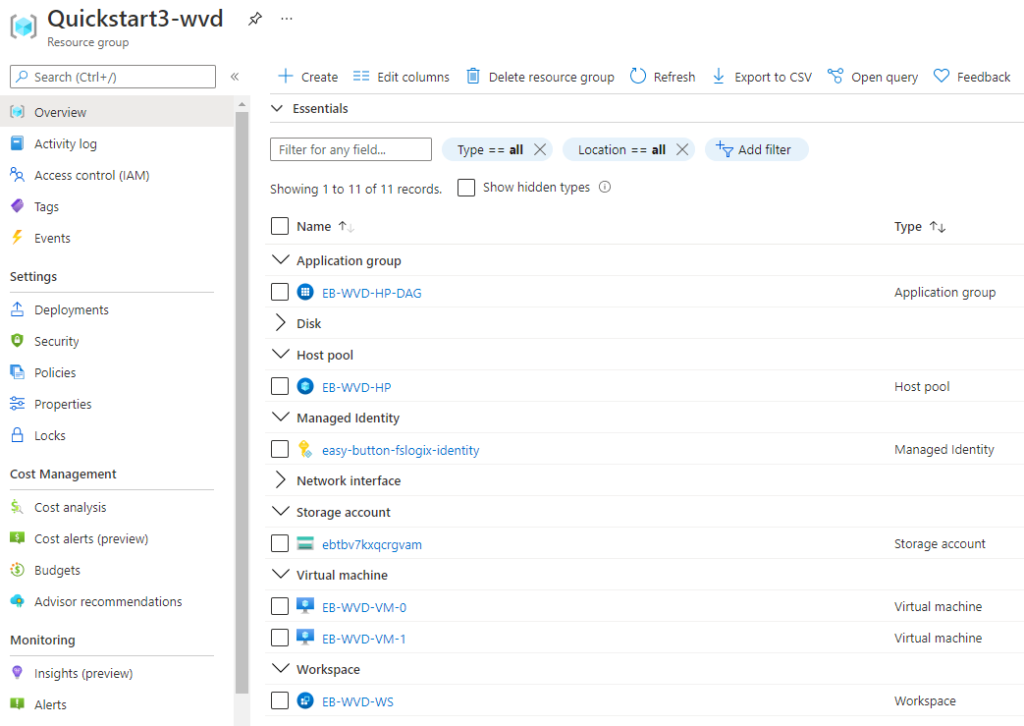
Task: Collapse the Host pool group
Action: (x=281, y=354)
